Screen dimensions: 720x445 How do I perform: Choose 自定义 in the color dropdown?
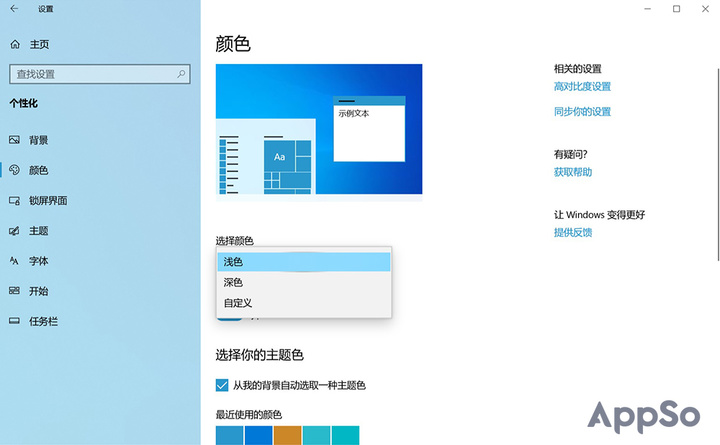[x=304, y=303]
